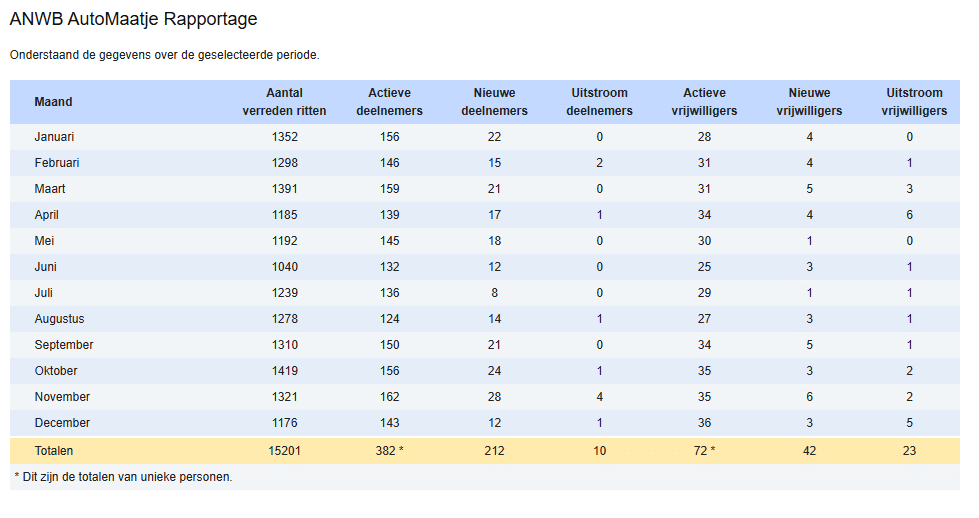The image size is (979, 518).
Task: Click rides value 1321 for November
Action: point(285,397)
